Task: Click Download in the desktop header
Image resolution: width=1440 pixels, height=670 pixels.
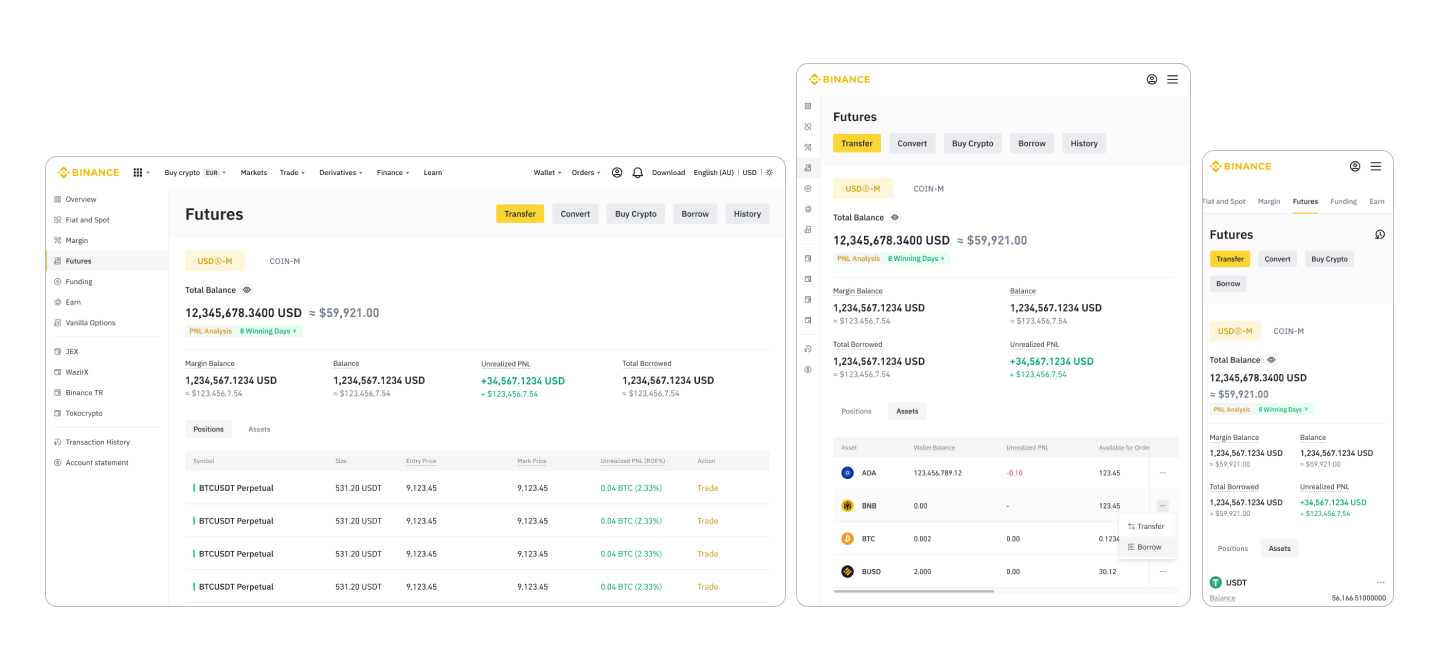Action: 668,172
